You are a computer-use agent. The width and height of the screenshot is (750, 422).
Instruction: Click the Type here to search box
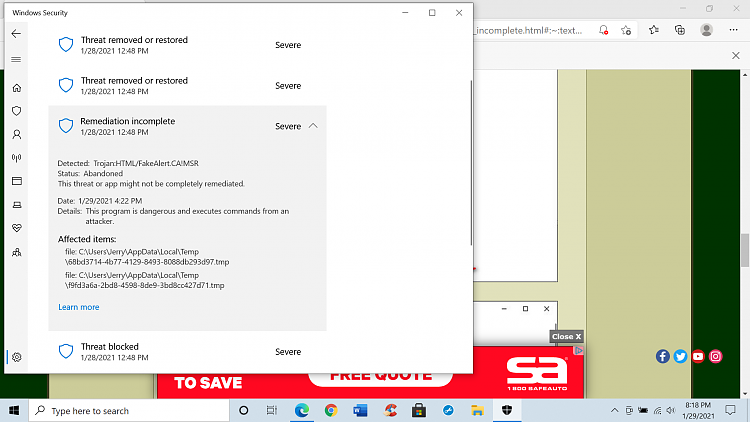129,411
